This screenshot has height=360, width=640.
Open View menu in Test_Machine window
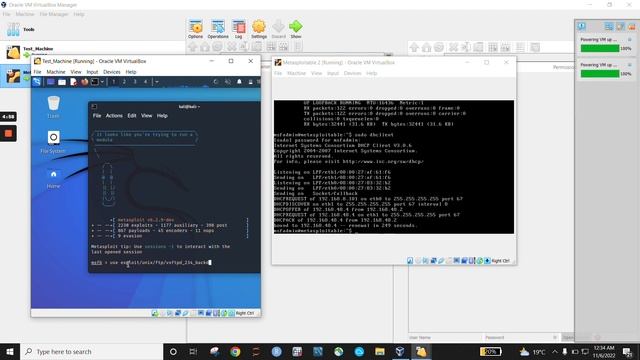tap(76, 72)
